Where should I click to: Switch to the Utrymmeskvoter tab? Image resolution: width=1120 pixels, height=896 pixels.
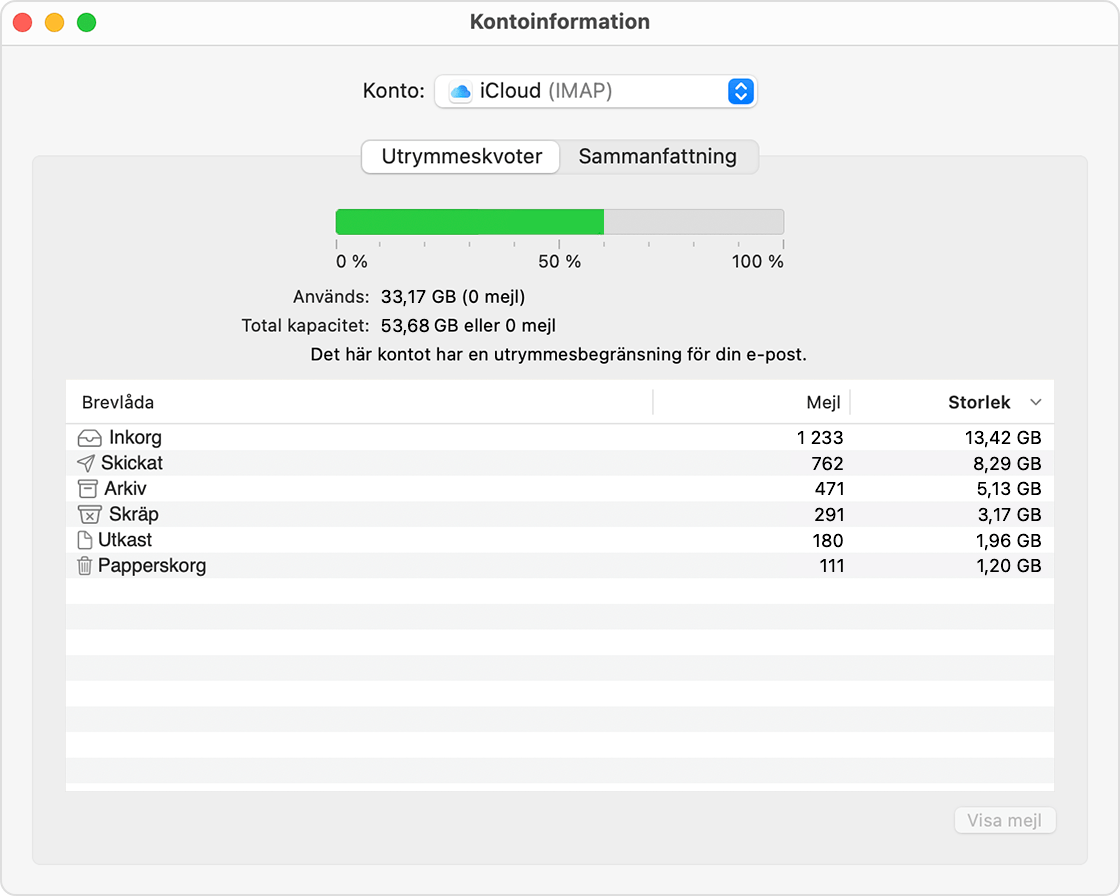(x=461, y=156)
